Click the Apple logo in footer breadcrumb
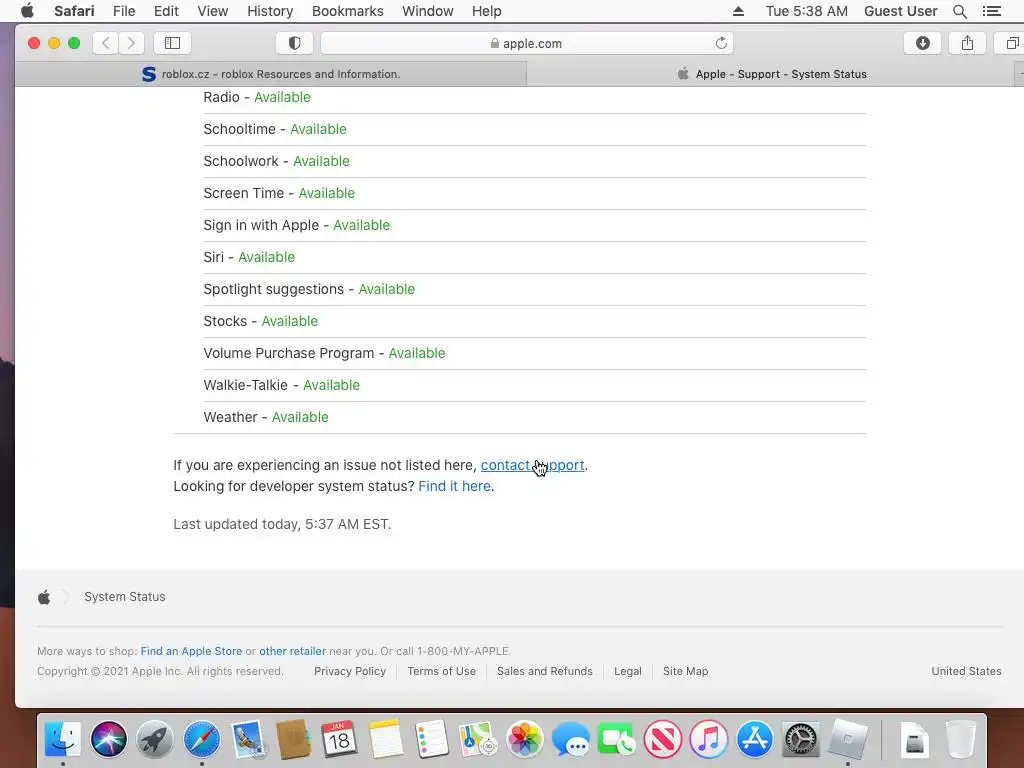The width and height of the screenshot is (1024, 768). point(44,596)
